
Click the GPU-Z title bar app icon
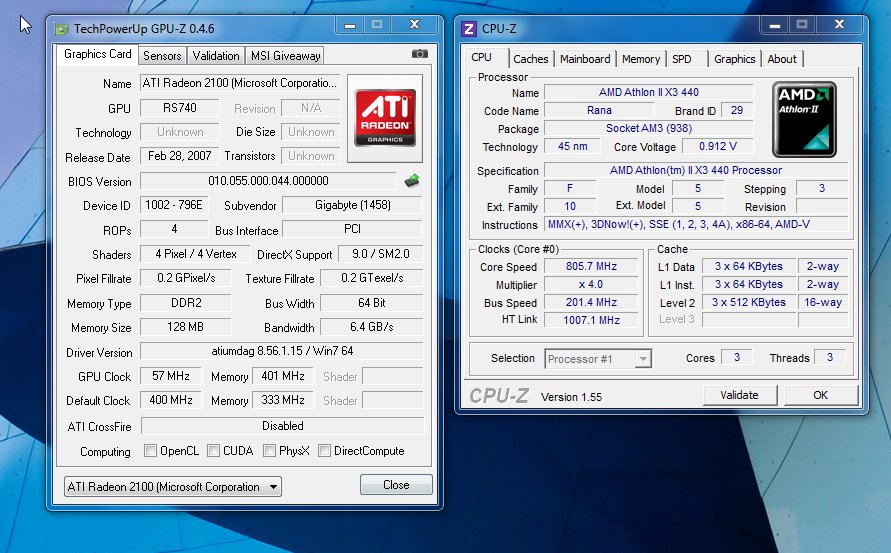61,28
